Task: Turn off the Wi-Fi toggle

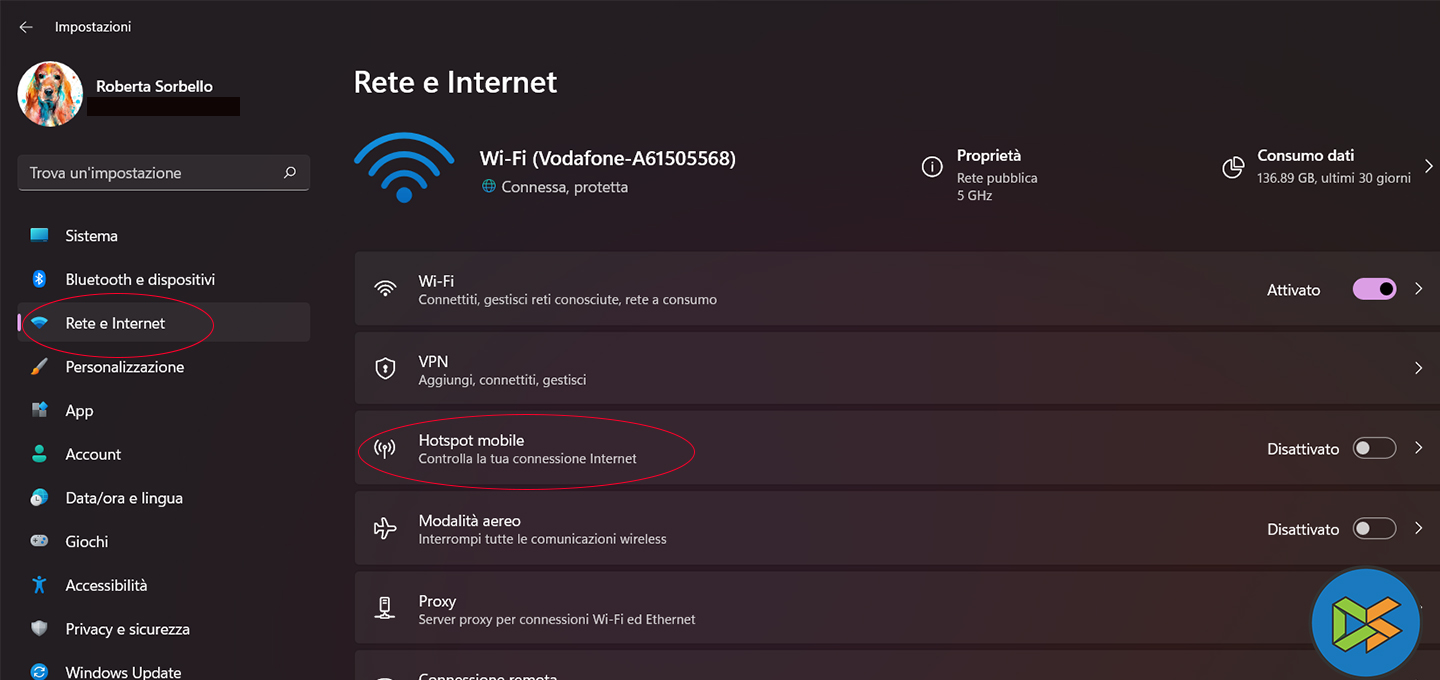Action: click(1374, 289)
